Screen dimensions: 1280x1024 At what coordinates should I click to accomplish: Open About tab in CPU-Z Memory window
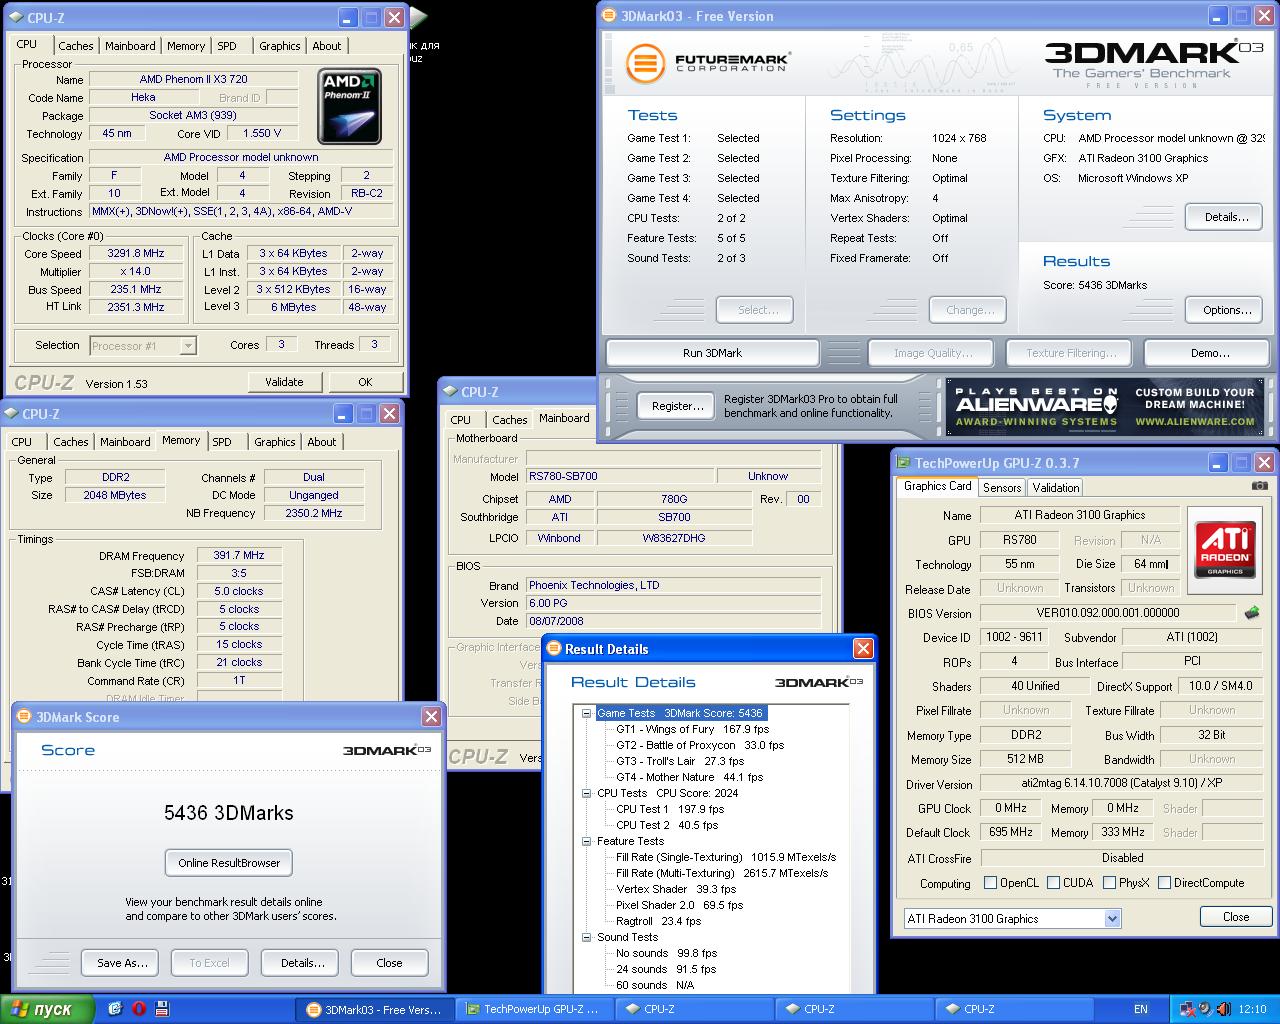322,442
